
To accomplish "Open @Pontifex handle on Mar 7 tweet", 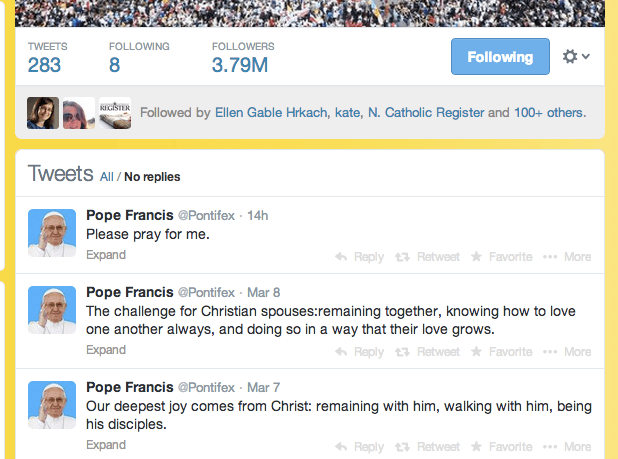I will (x=206, y=387).
